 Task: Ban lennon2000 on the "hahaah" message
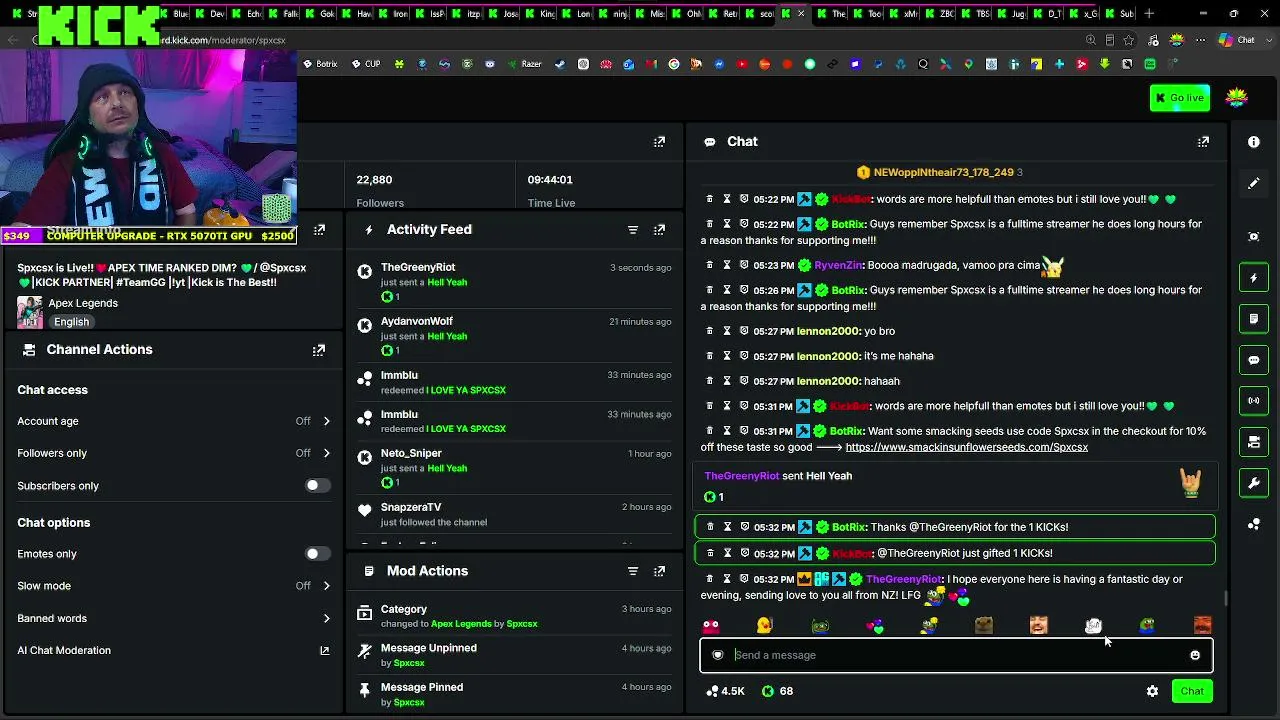[x=744, y=381]
